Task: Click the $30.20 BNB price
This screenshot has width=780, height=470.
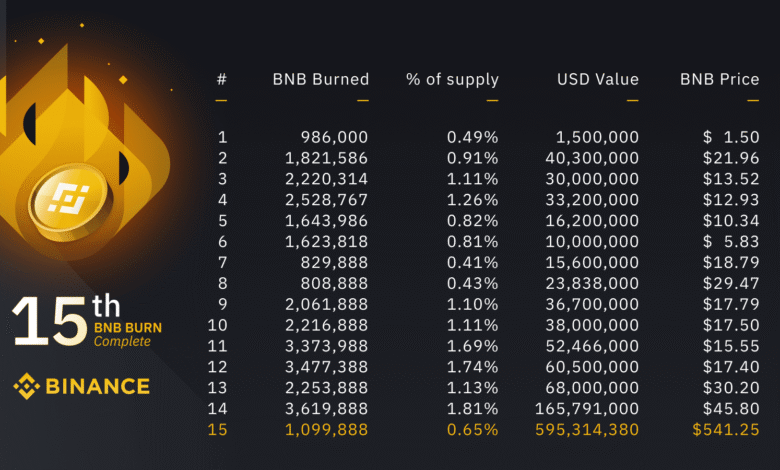Action: (731, 387)
